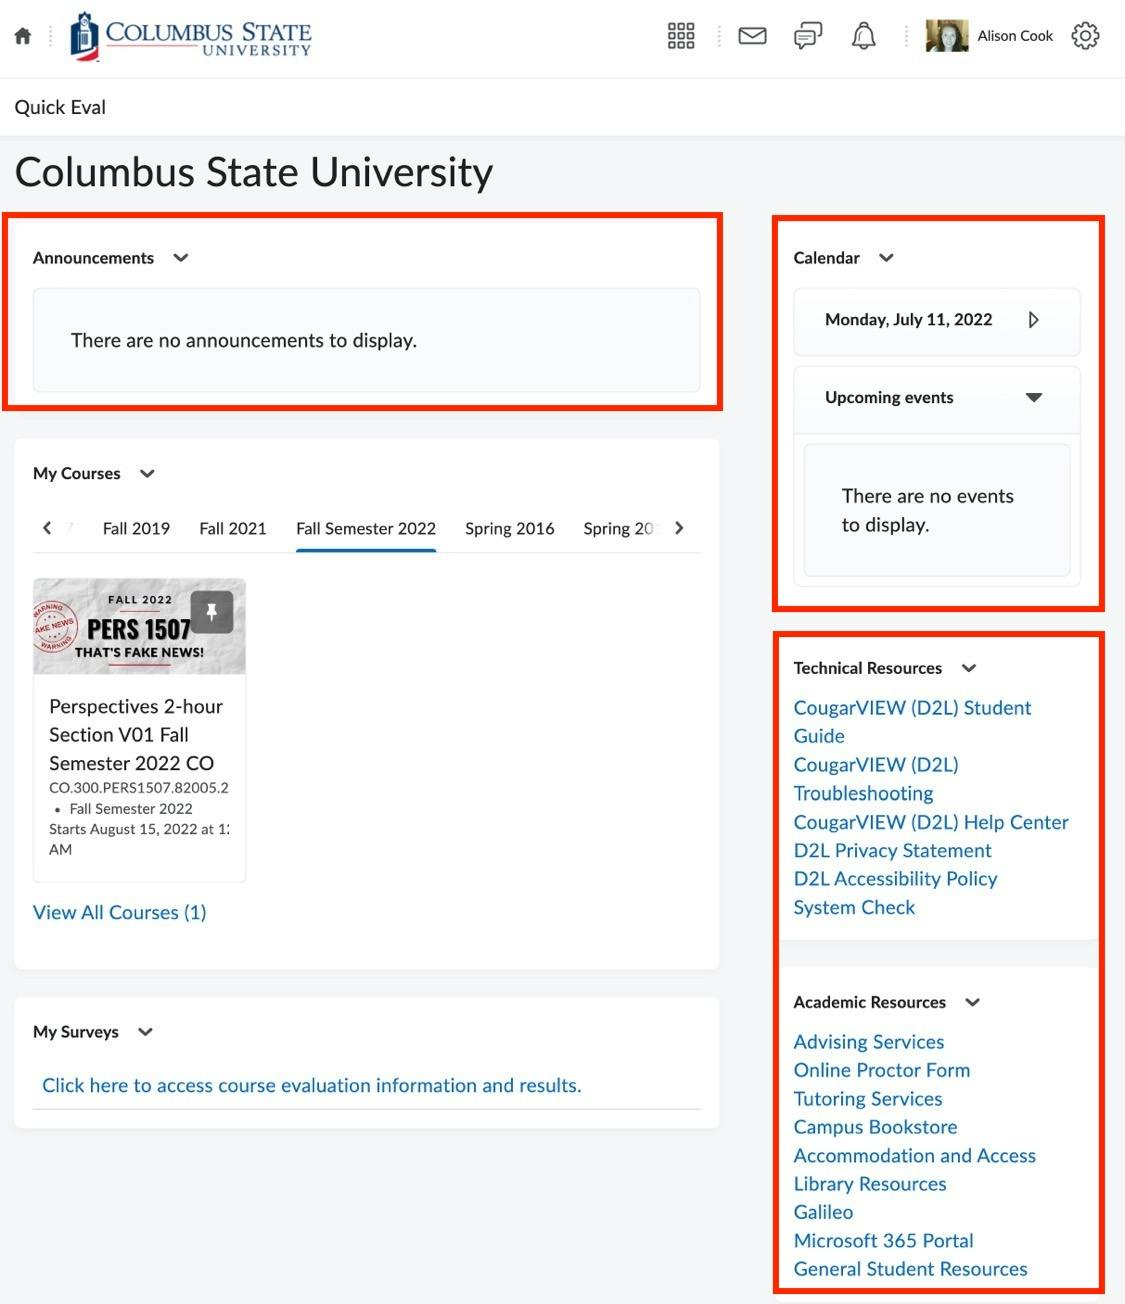Go to next day in Calendar
Image resolution: width=1125 pixels, height=1304 pixels.
(x=1034, y=320)
